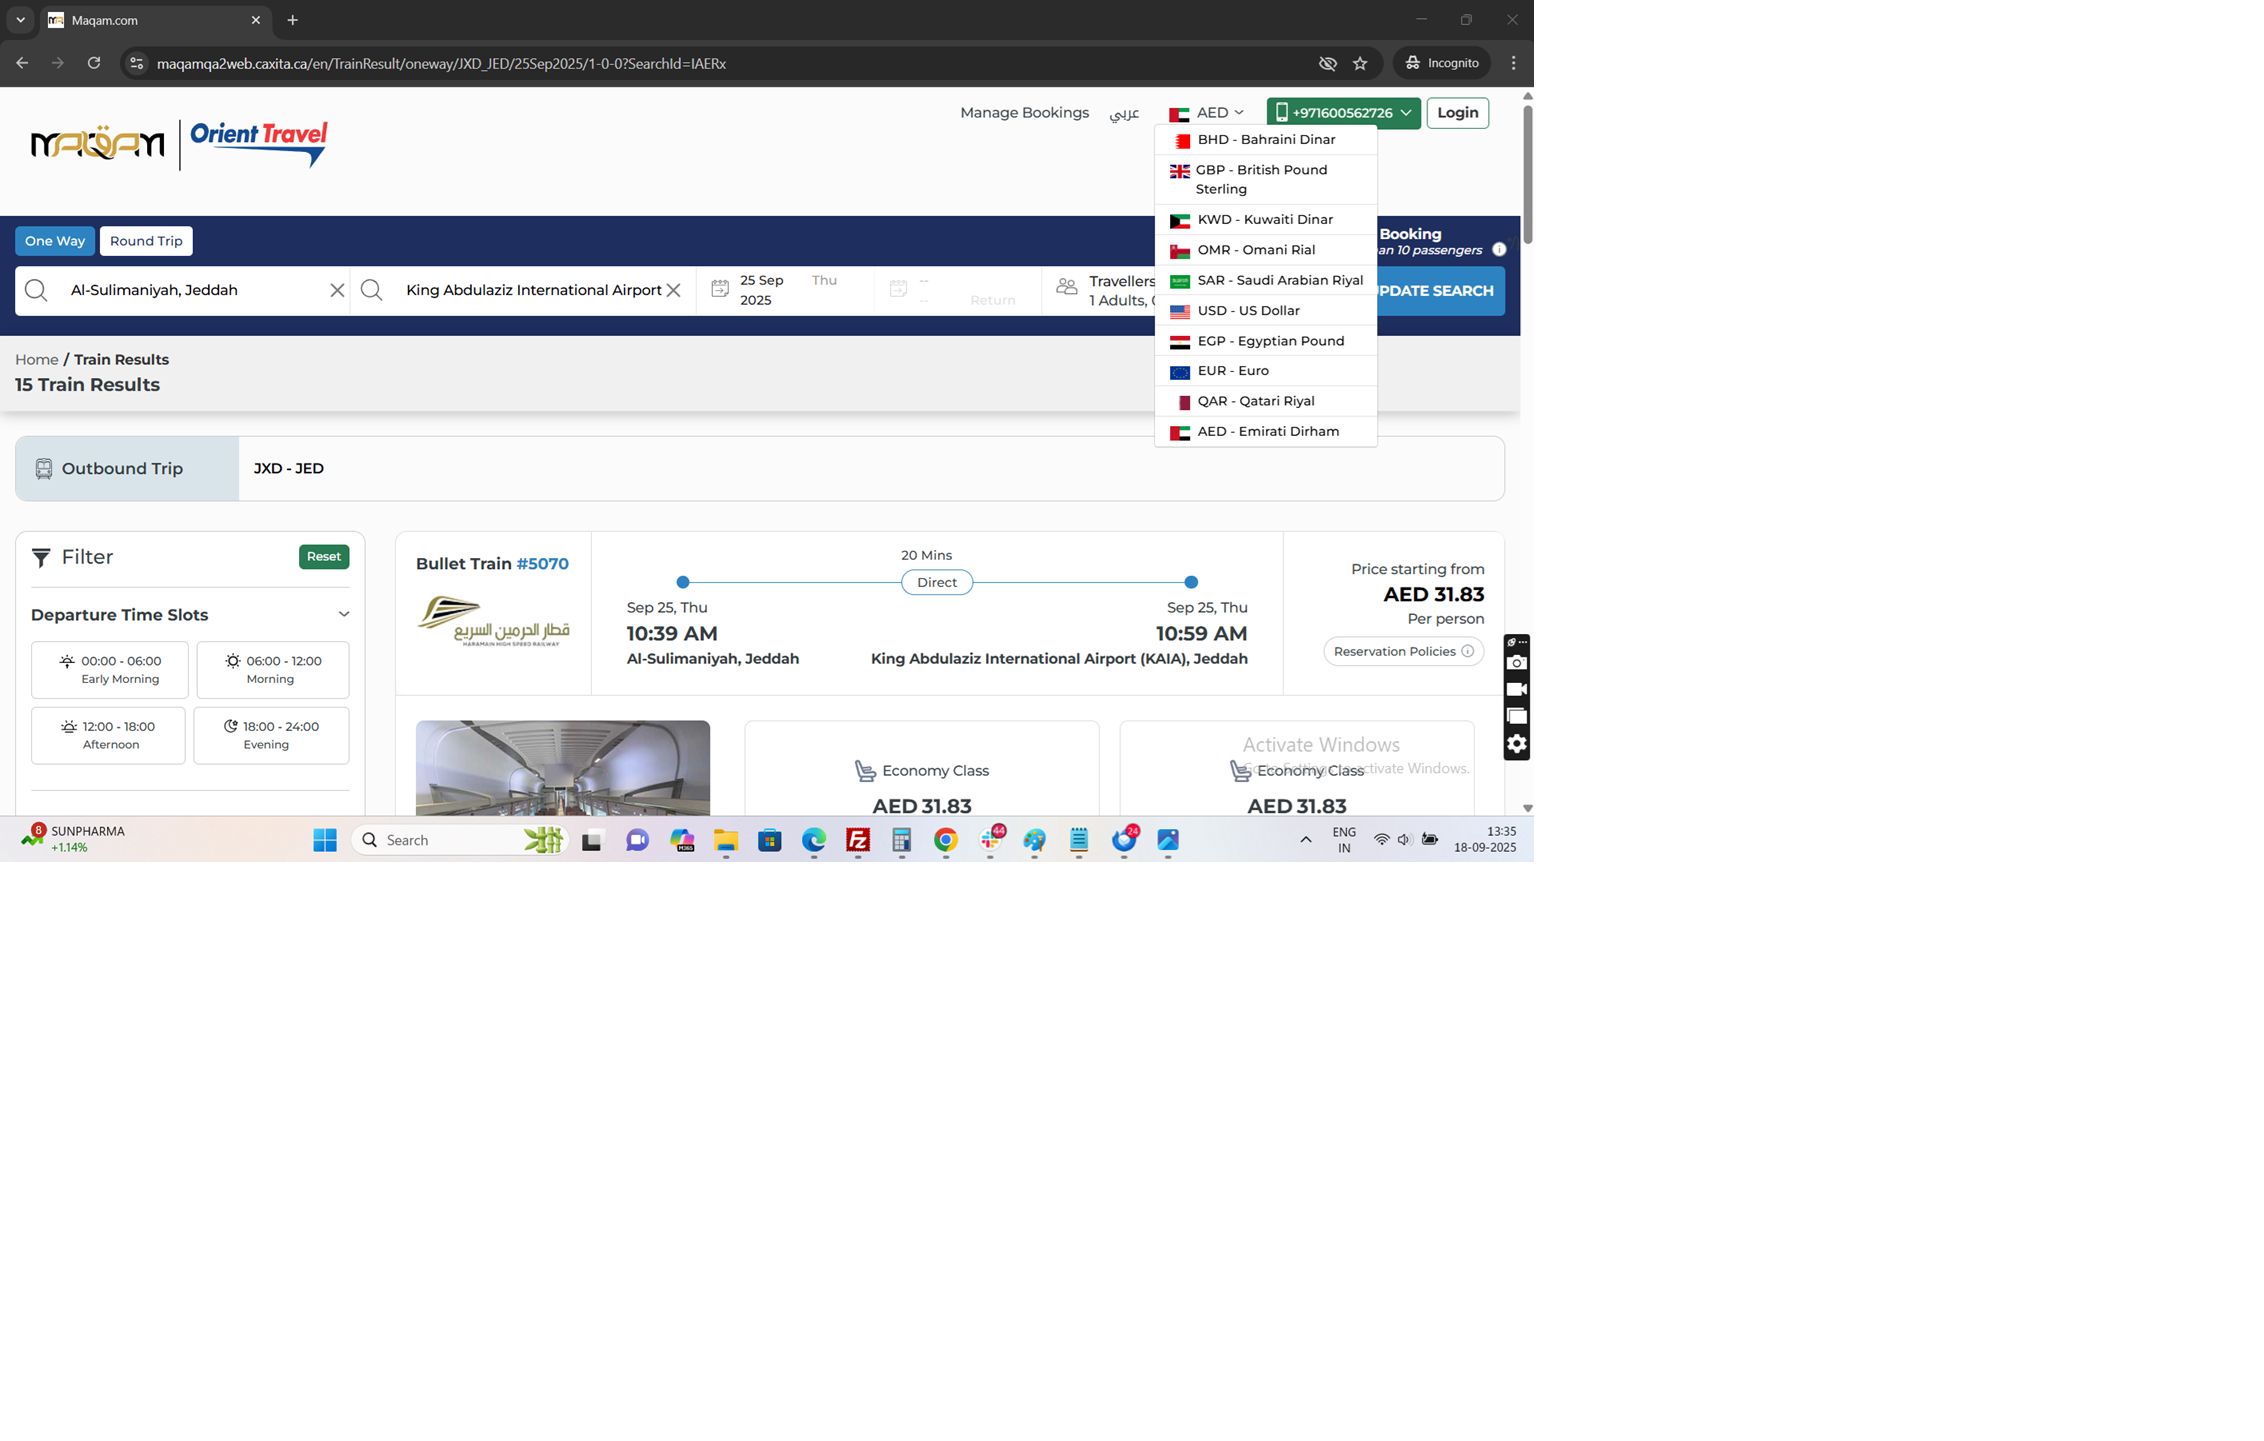Click the Reset filter button

[323, 557]
